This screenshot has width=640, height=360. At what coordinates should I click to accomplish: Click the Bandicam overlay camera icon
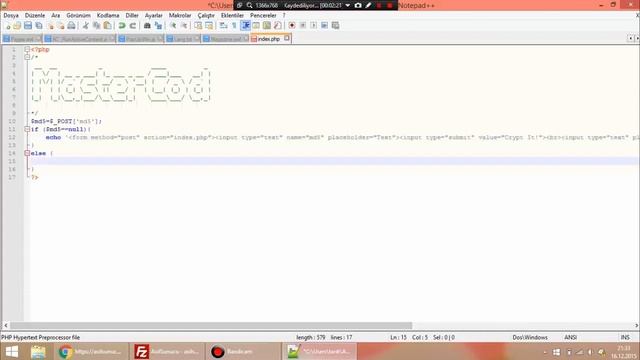[358, 5]
